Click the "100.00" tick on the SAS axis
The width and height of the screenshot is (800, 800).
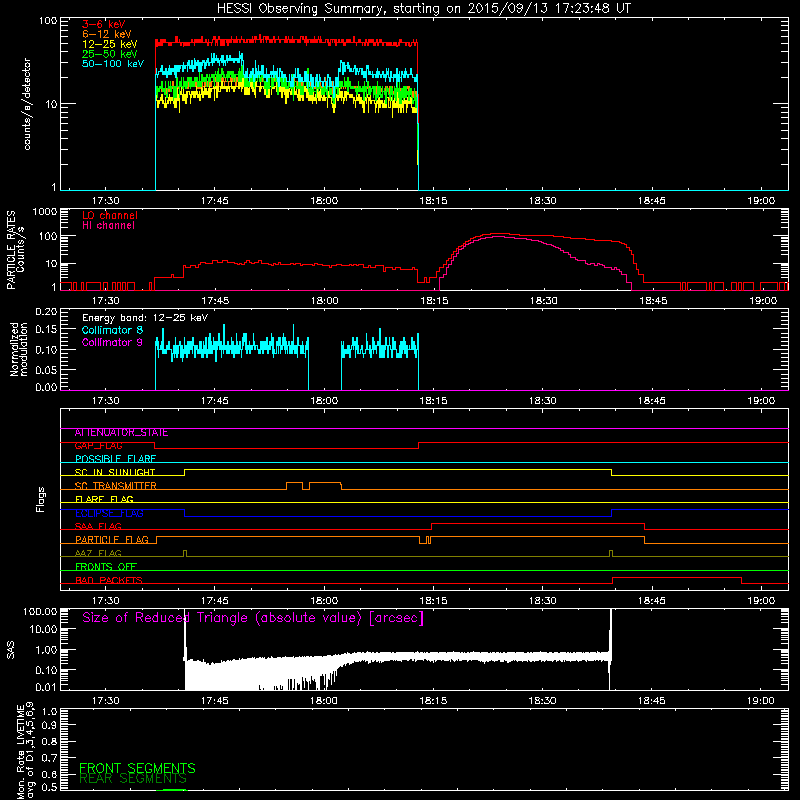point(40,611)
